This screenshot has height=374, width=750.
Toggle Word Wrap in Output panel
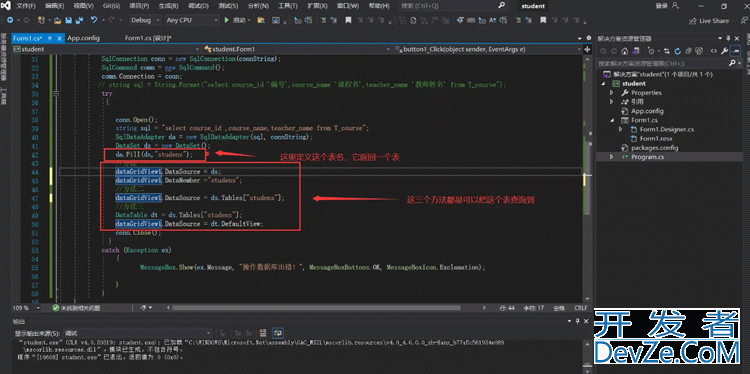click(x=278, y=333)
